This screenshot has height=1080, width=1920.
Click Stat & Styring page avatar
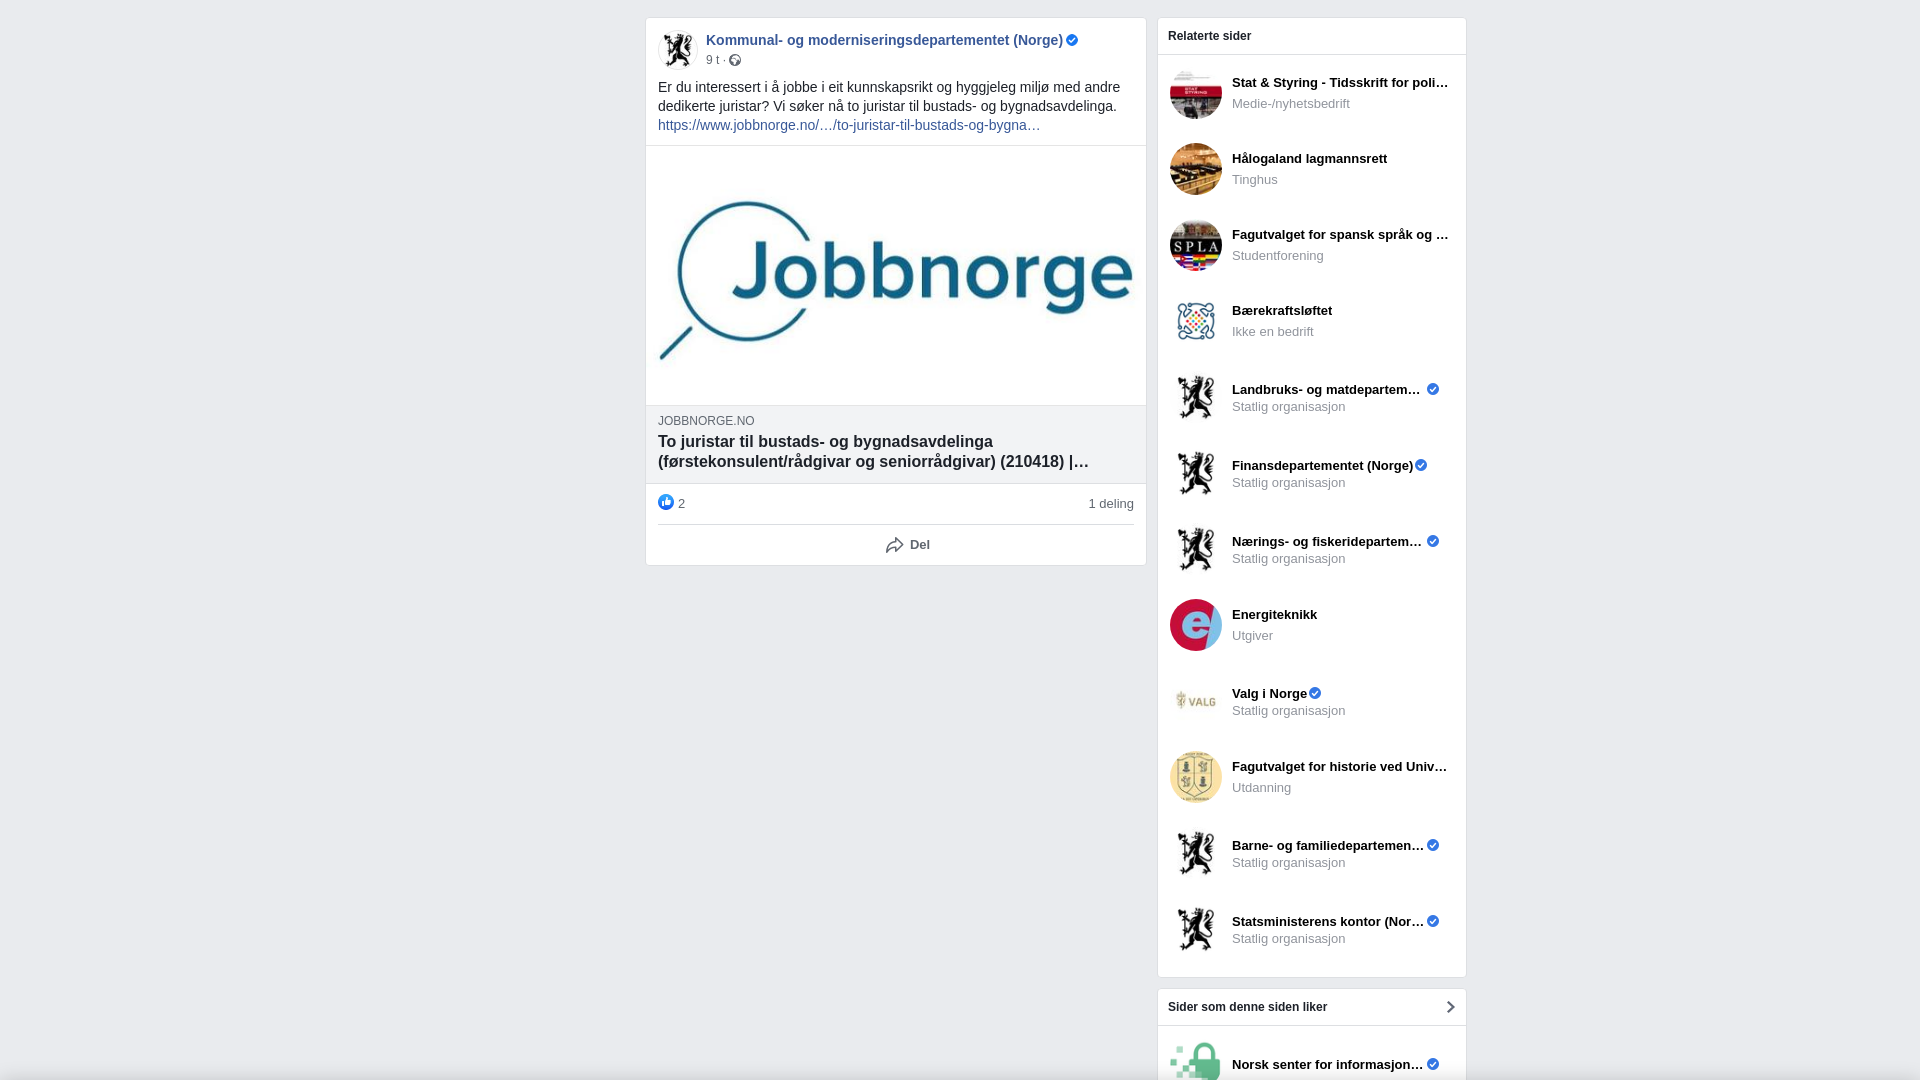1195,93
